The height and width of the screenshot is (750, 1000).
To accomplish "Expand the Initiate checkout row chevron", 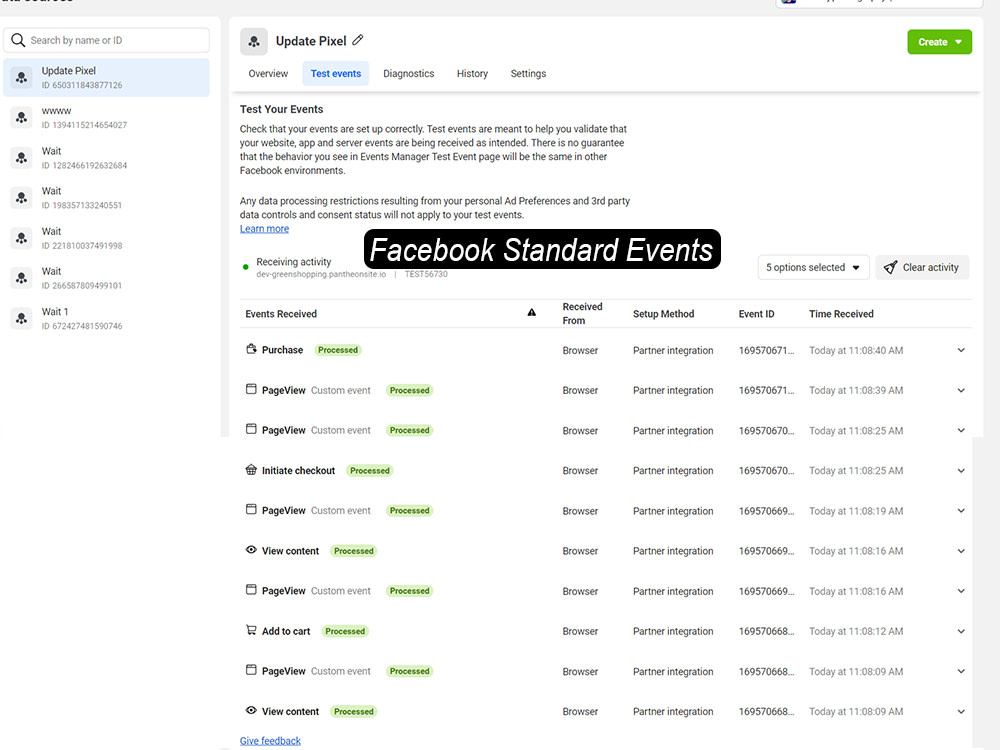I will (961, 471).
